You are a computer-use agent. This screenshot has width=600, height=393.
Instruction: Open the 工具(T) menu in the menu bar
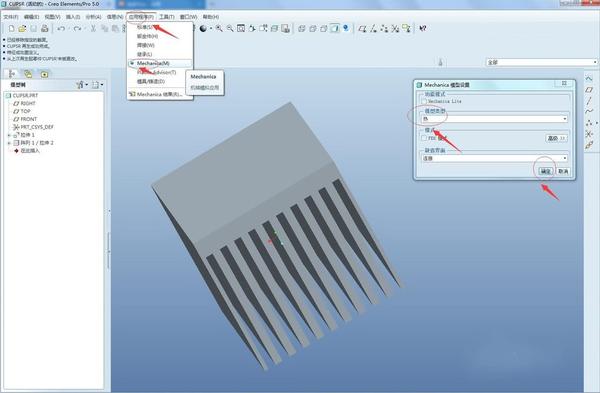(x=166, y=17)
